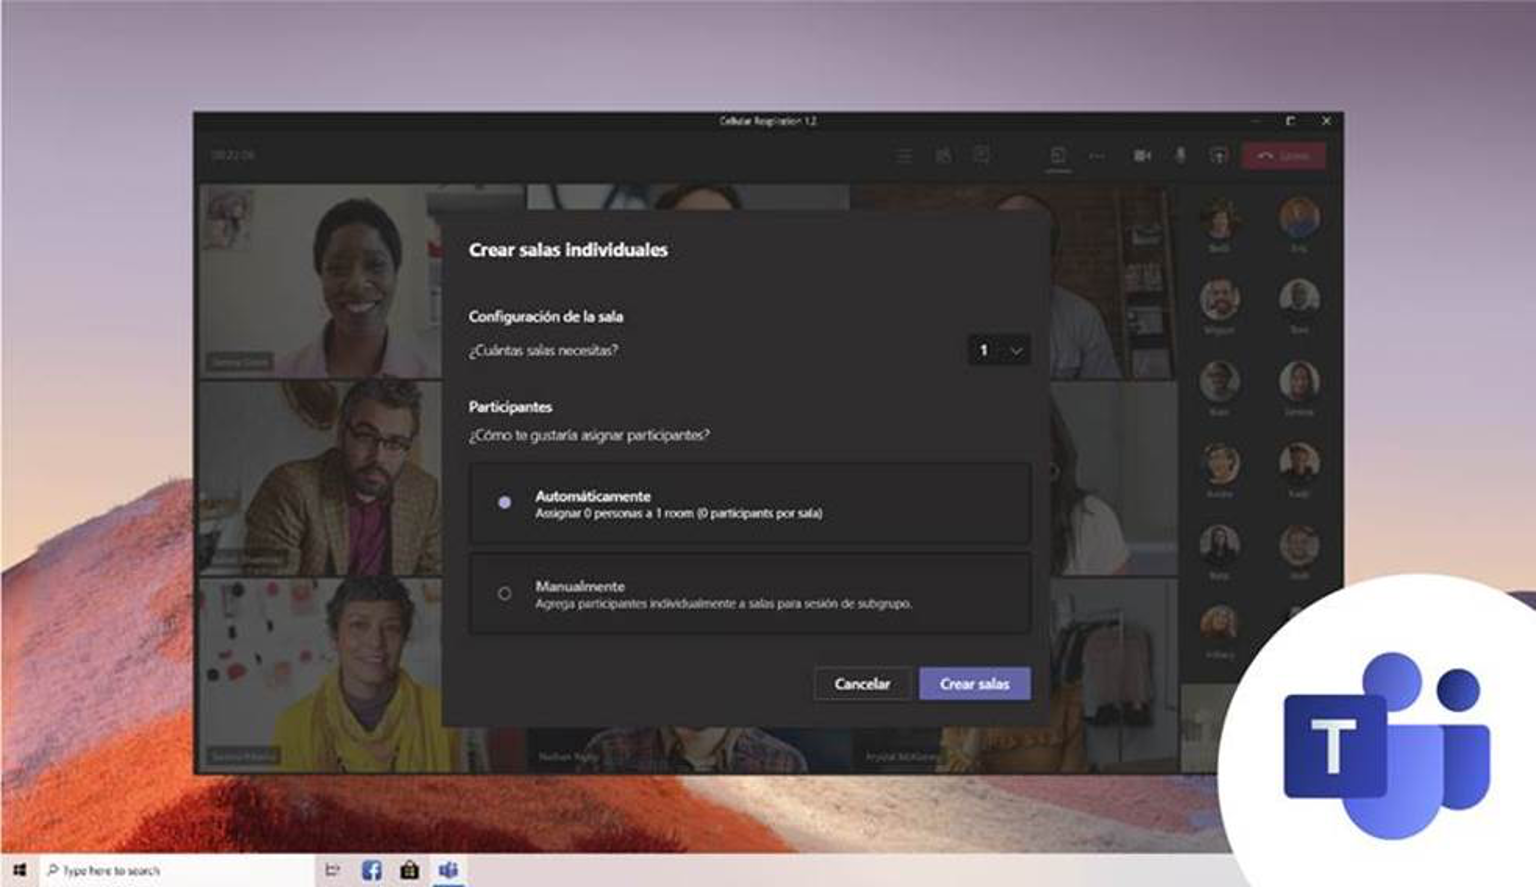Click the share screen icon in toolbar
This screenshot has width=1537, height=887.
(x=1218, y=156)
